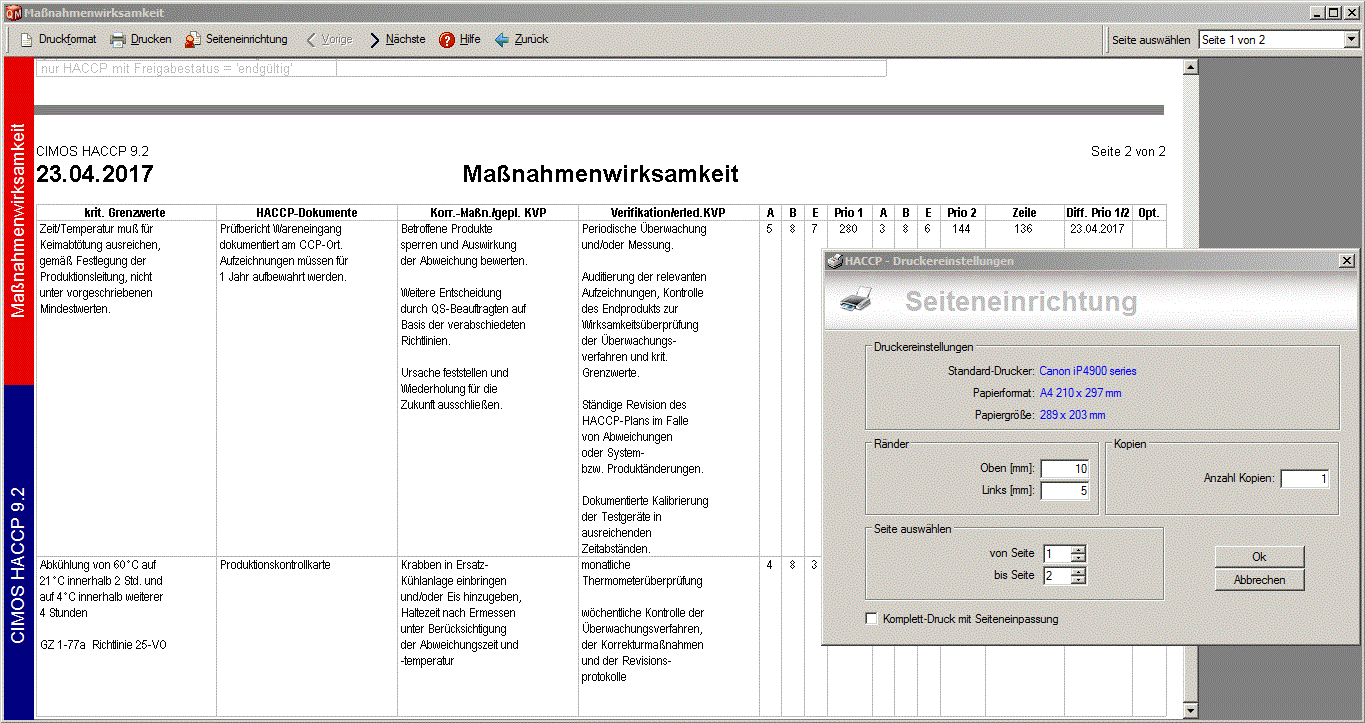Click the Drucken printer icon
Image resolution: width=1365 pixels, height=723 pixels.
click(118, 40)
